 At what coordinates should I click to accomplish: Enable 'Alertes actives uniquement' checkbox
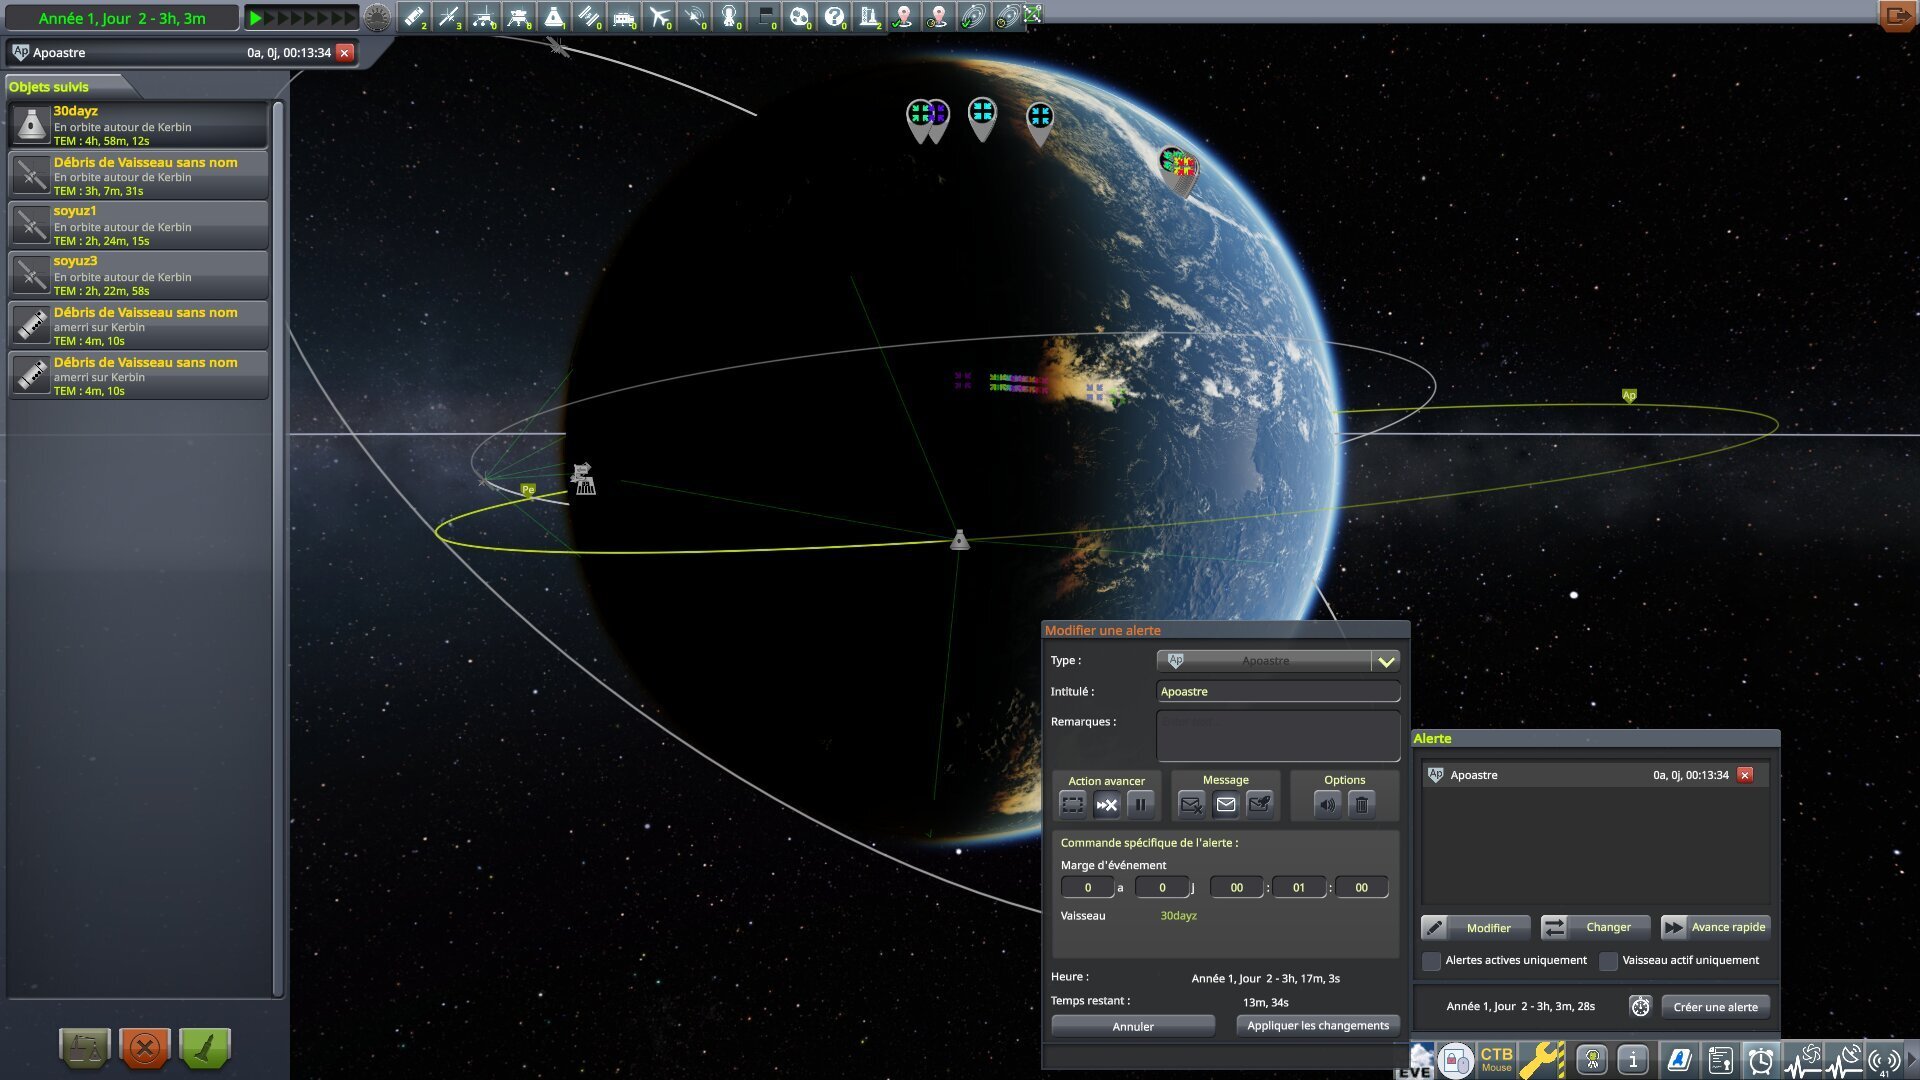tap(1432, 961)
